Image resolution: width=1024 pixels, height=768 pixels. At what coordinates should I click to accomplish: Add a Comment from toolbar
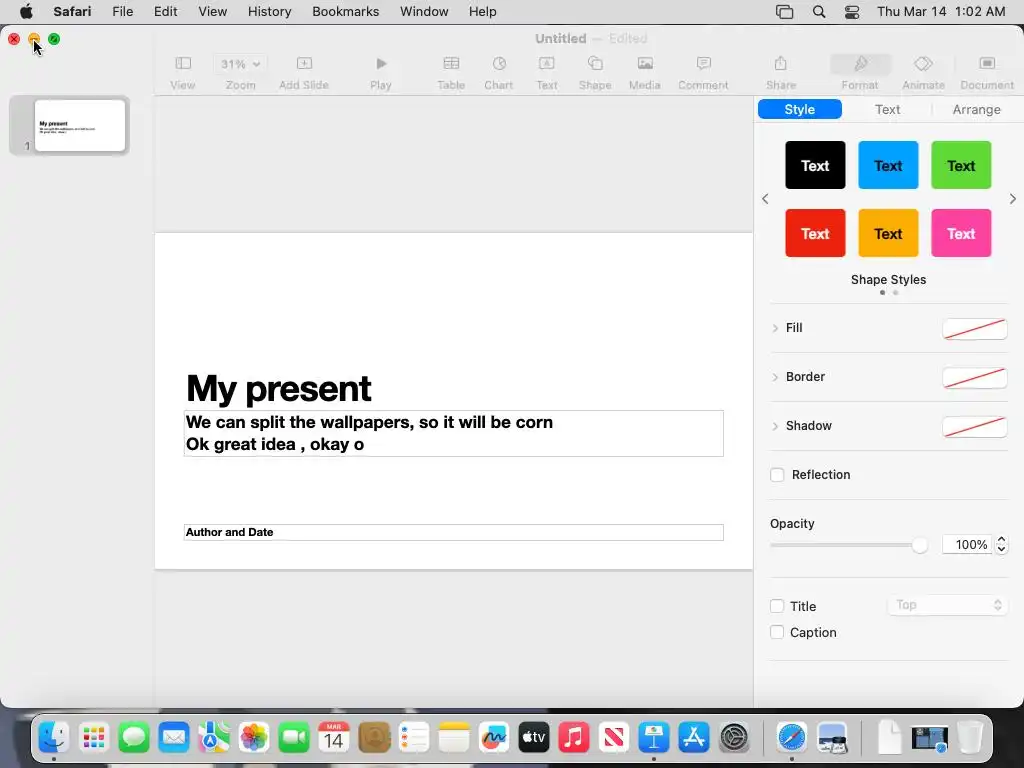point(703,72)
